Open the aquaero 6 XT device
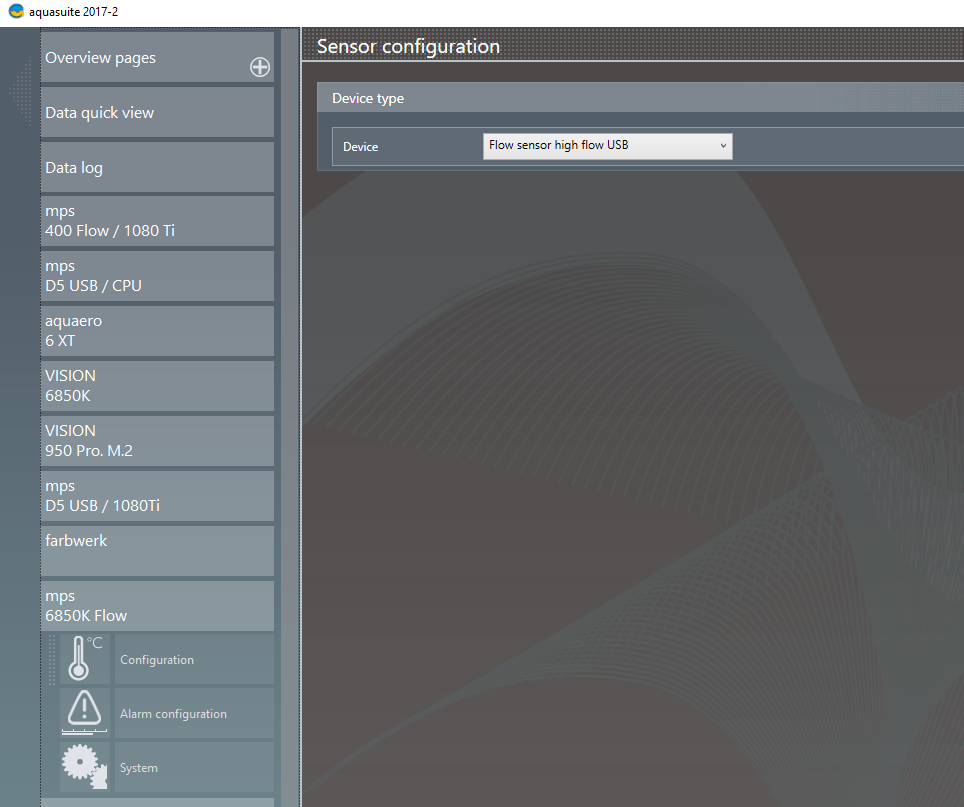 pos(157,331)
